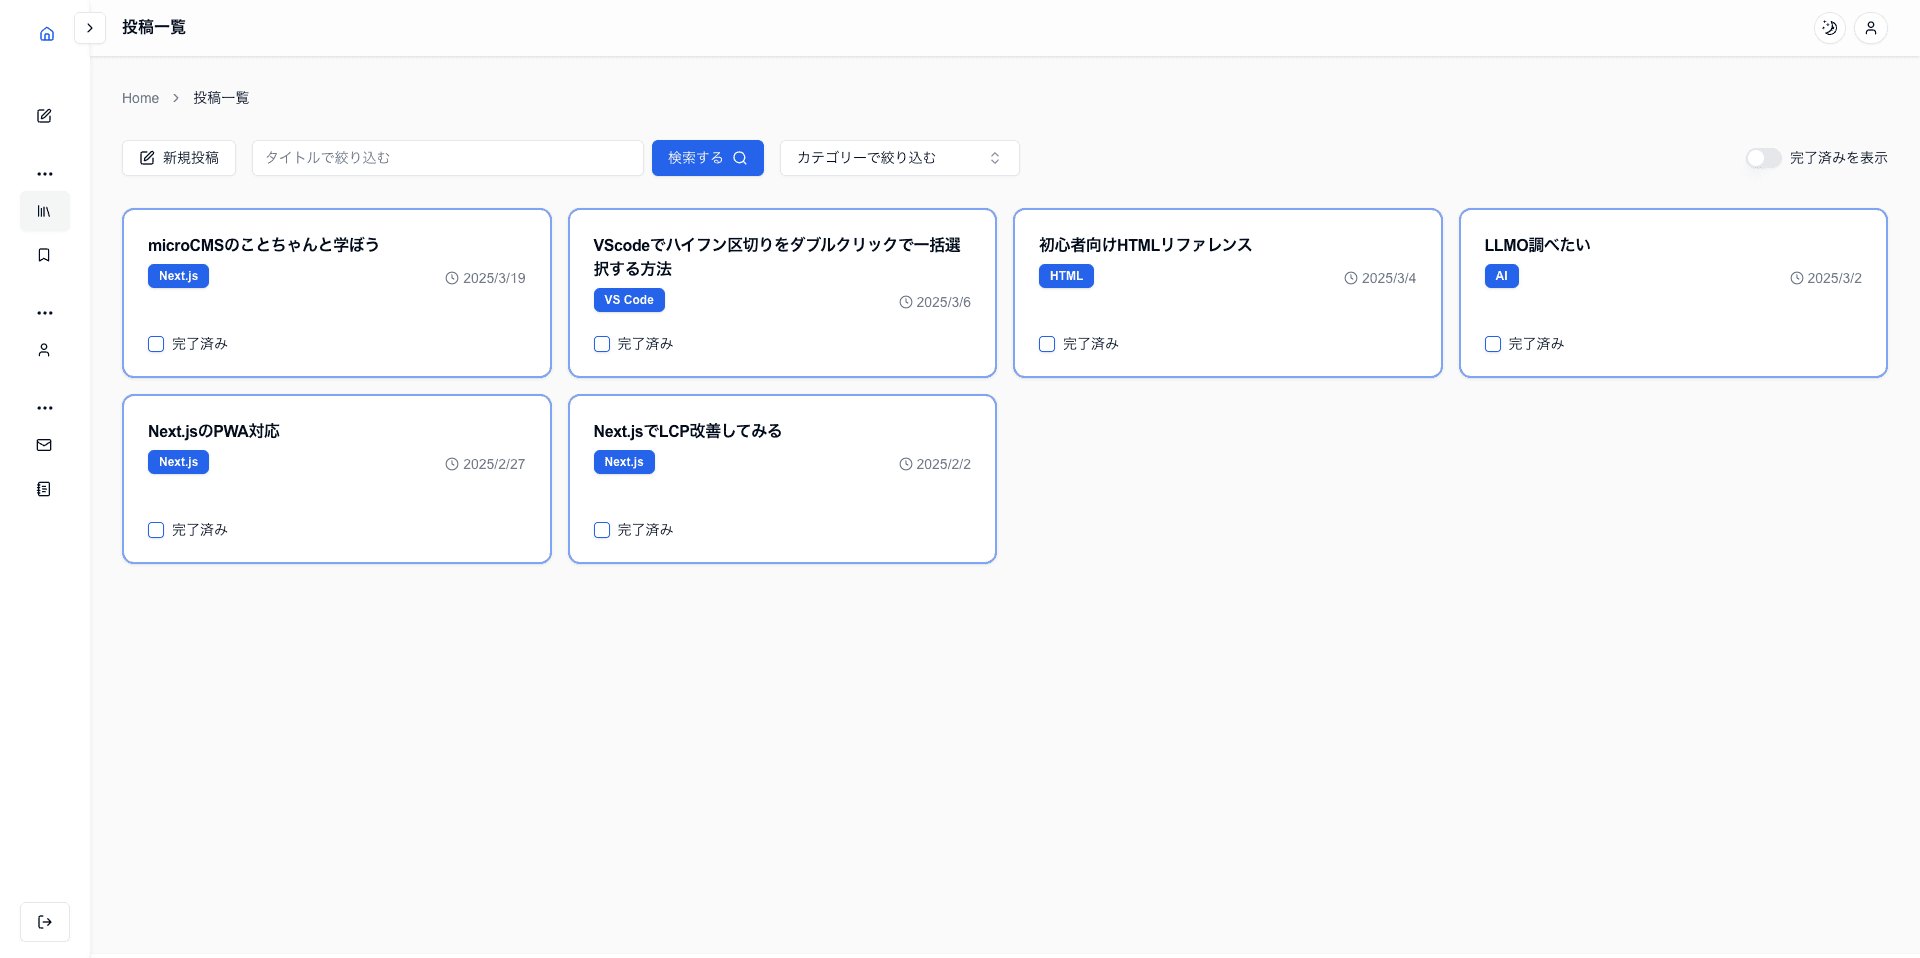
Task: Toggle dark mode theme icon
Action: pyautogui.click(x=1830, y=28)
